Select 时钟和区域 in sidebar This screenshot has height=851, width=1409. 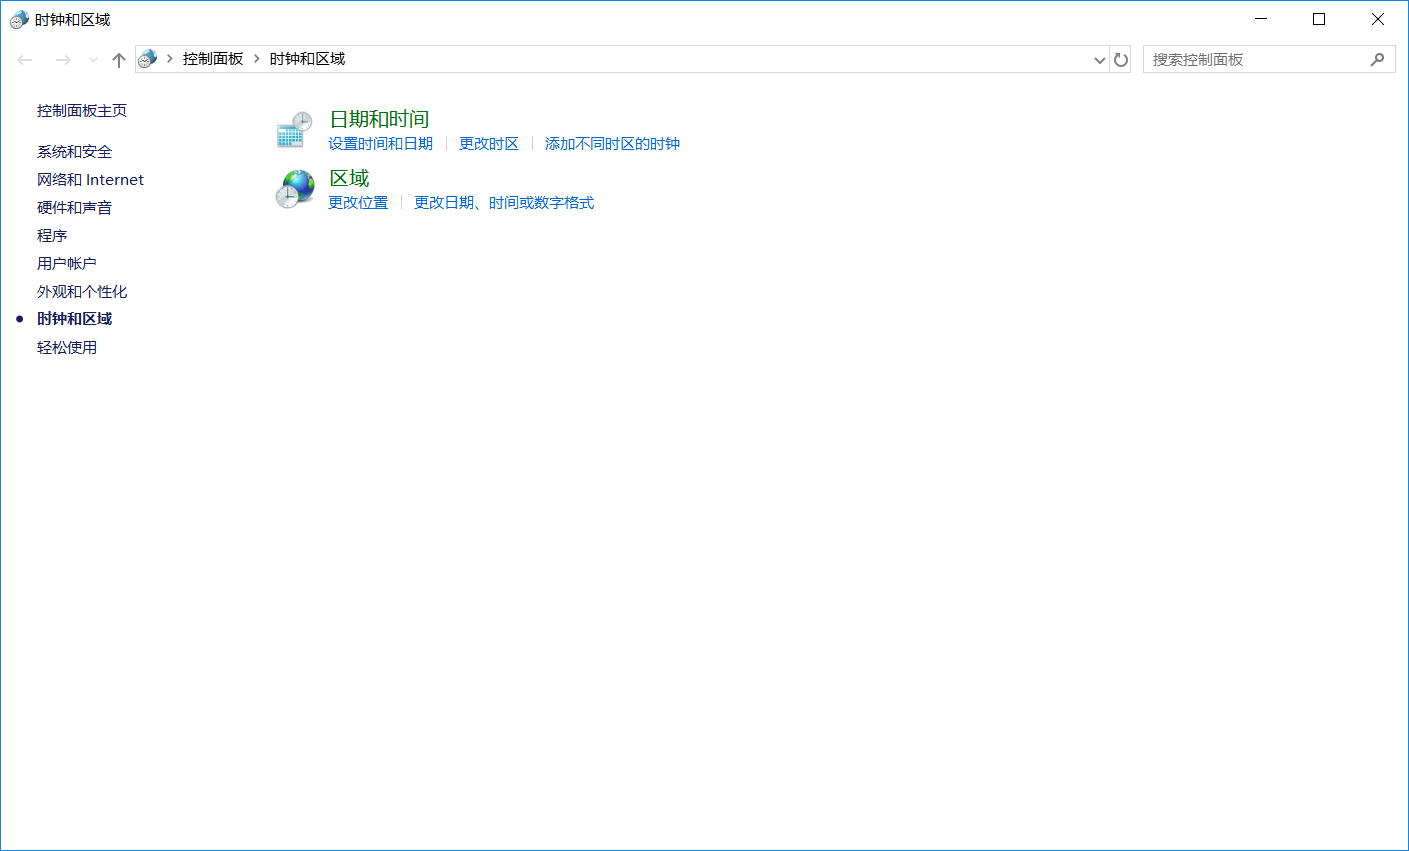click(74, 319)
